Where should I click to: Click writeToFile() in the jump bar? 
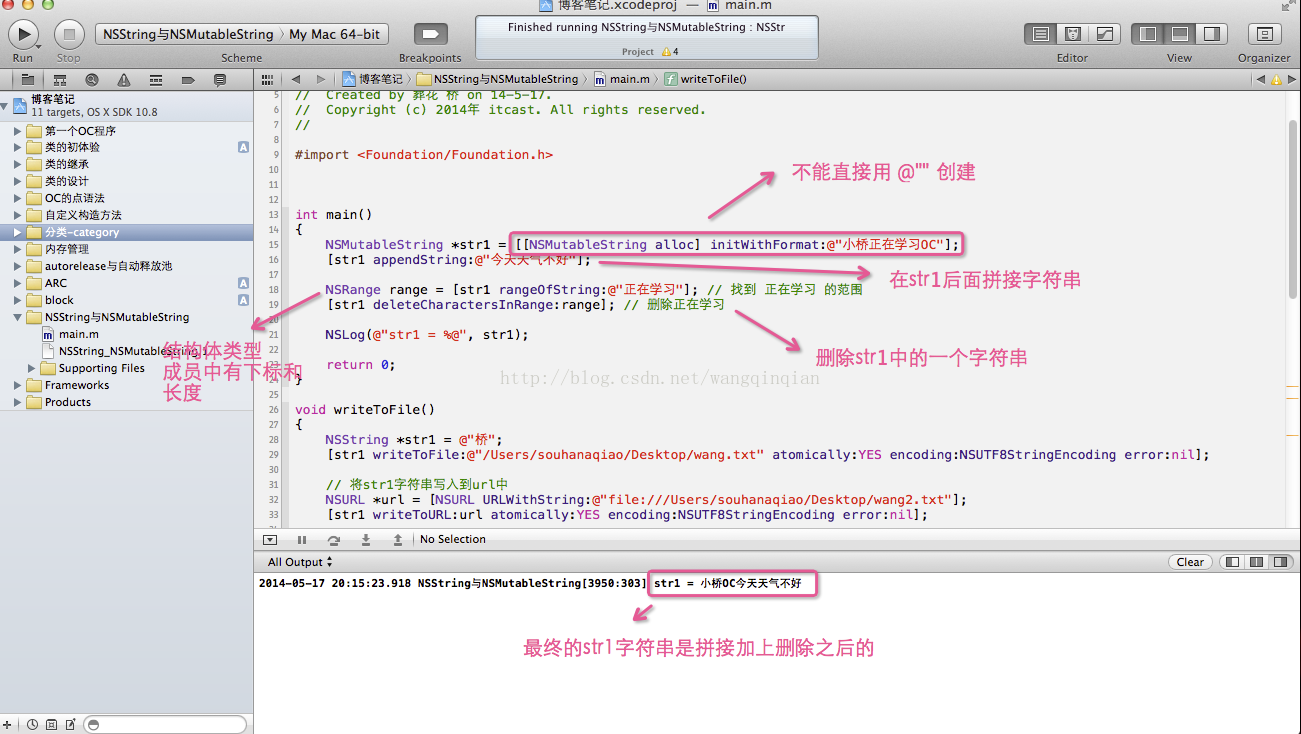[x=706, y=79]
